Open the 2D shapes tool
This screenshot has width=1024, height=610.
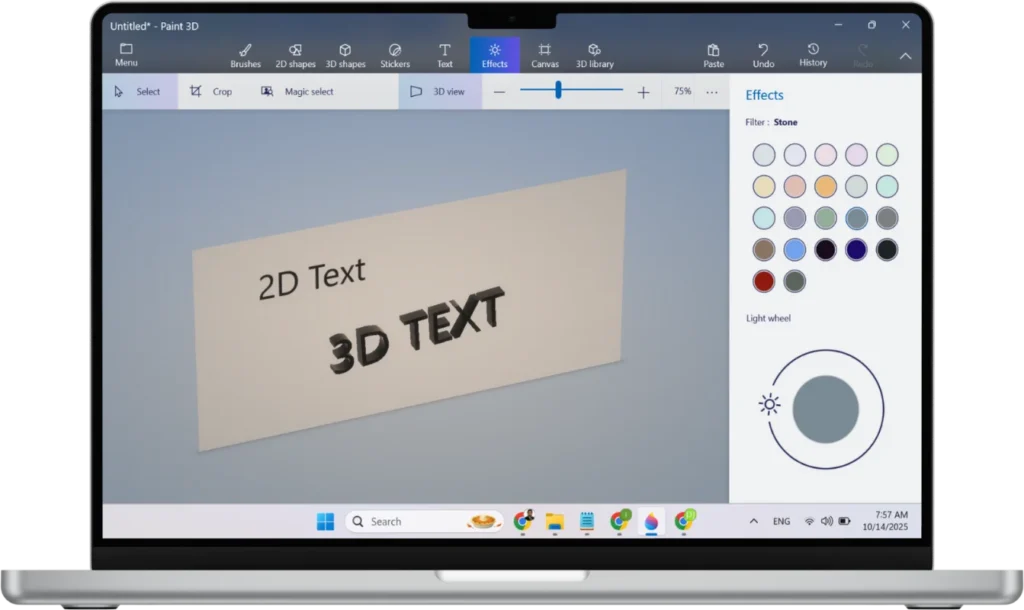(x=295, y=55)
